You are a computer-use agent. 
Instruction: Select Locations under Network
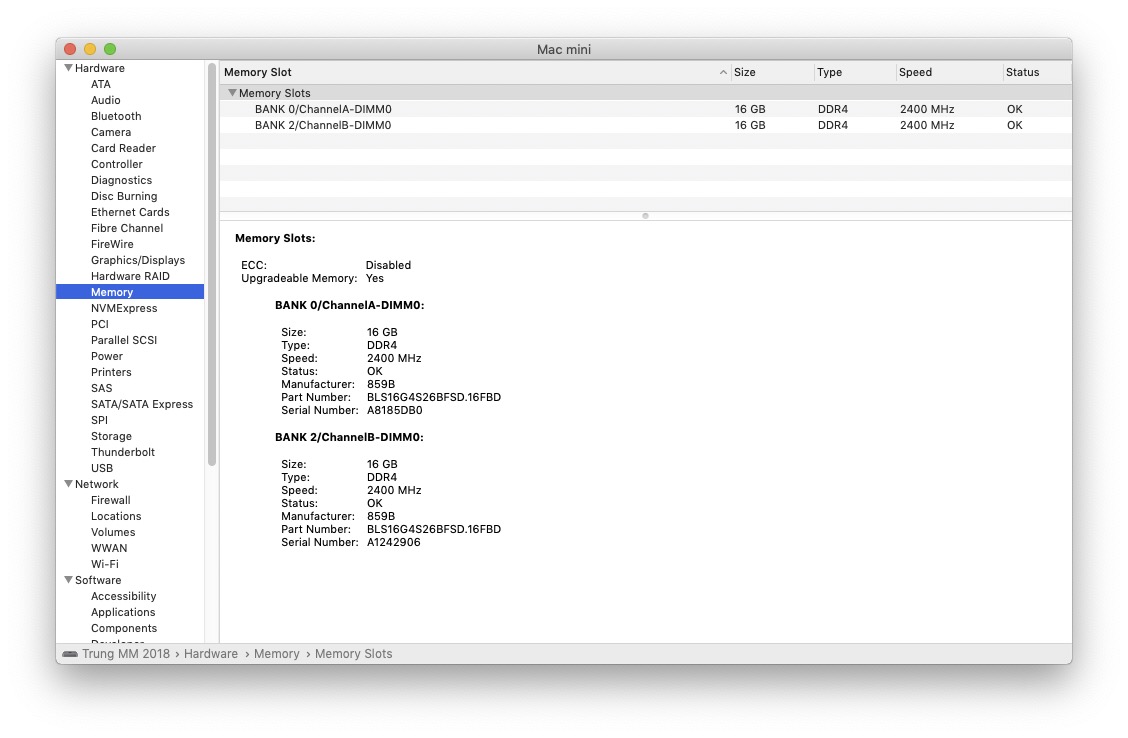coord(116,516)
